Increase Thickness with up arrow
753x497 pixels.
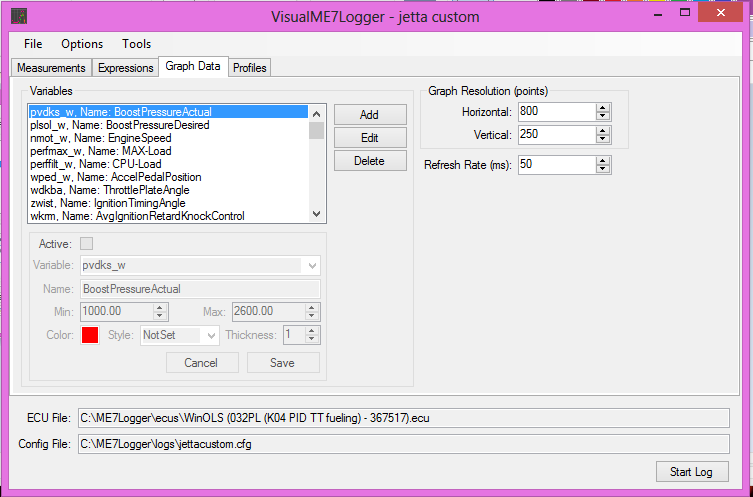312,331
